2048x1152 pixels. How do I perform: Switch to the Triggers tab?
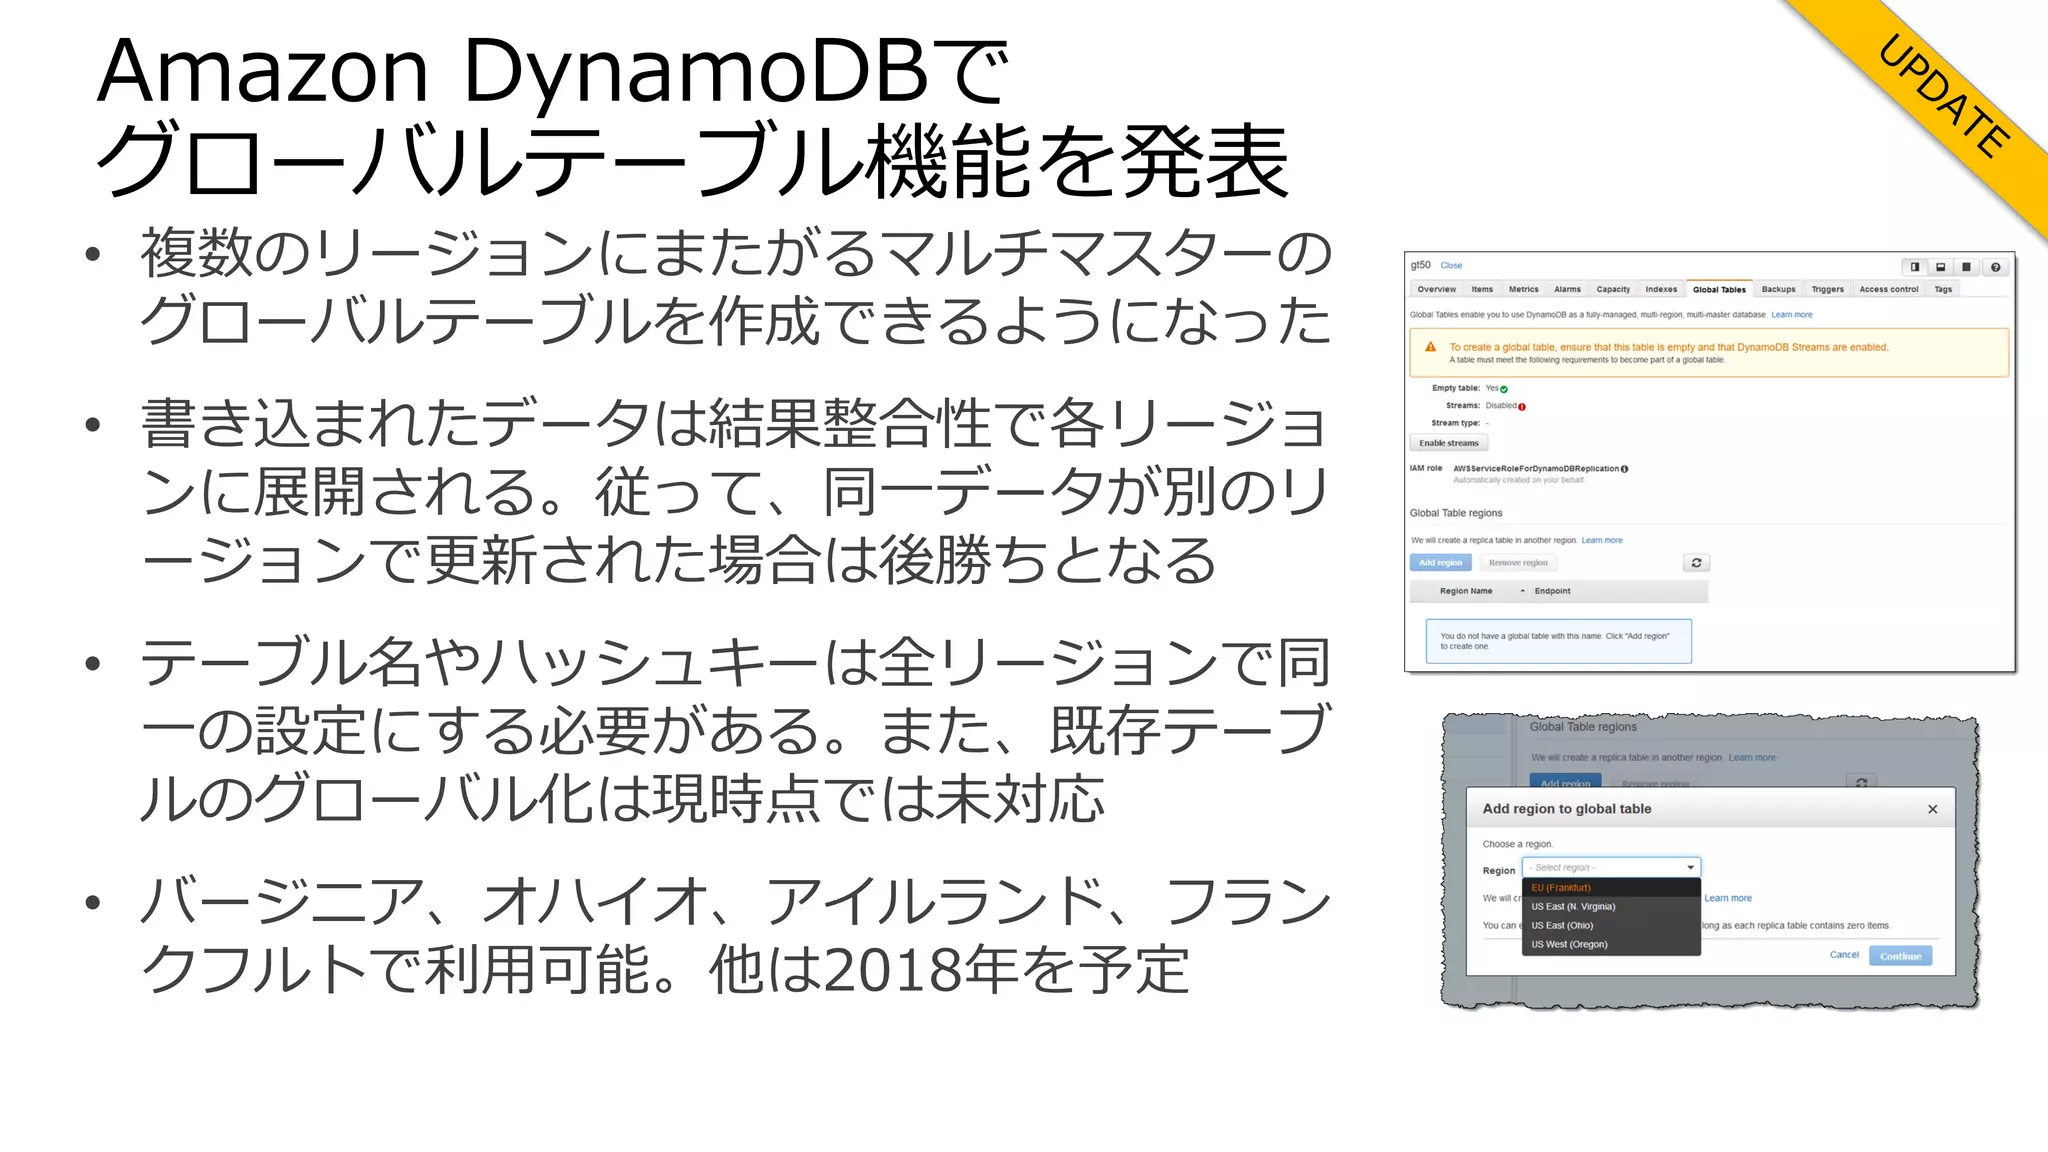pos(1827,289)
